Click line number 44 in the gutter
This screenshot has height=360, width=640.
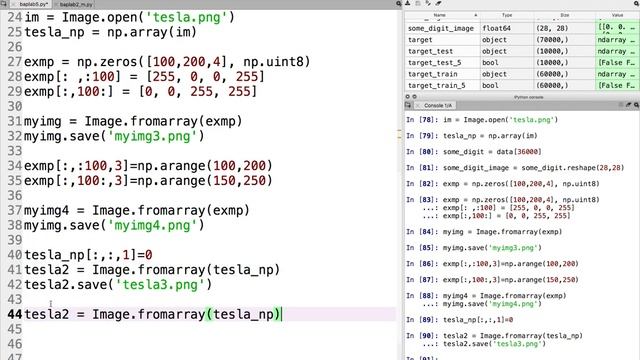[x=14, y=314]
